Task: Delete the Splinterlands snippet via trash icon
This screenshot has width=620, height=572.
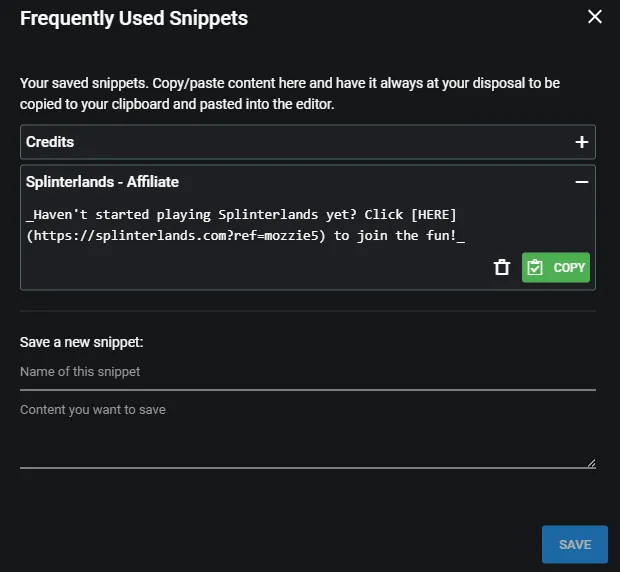Action: click(x=502, y=267)
